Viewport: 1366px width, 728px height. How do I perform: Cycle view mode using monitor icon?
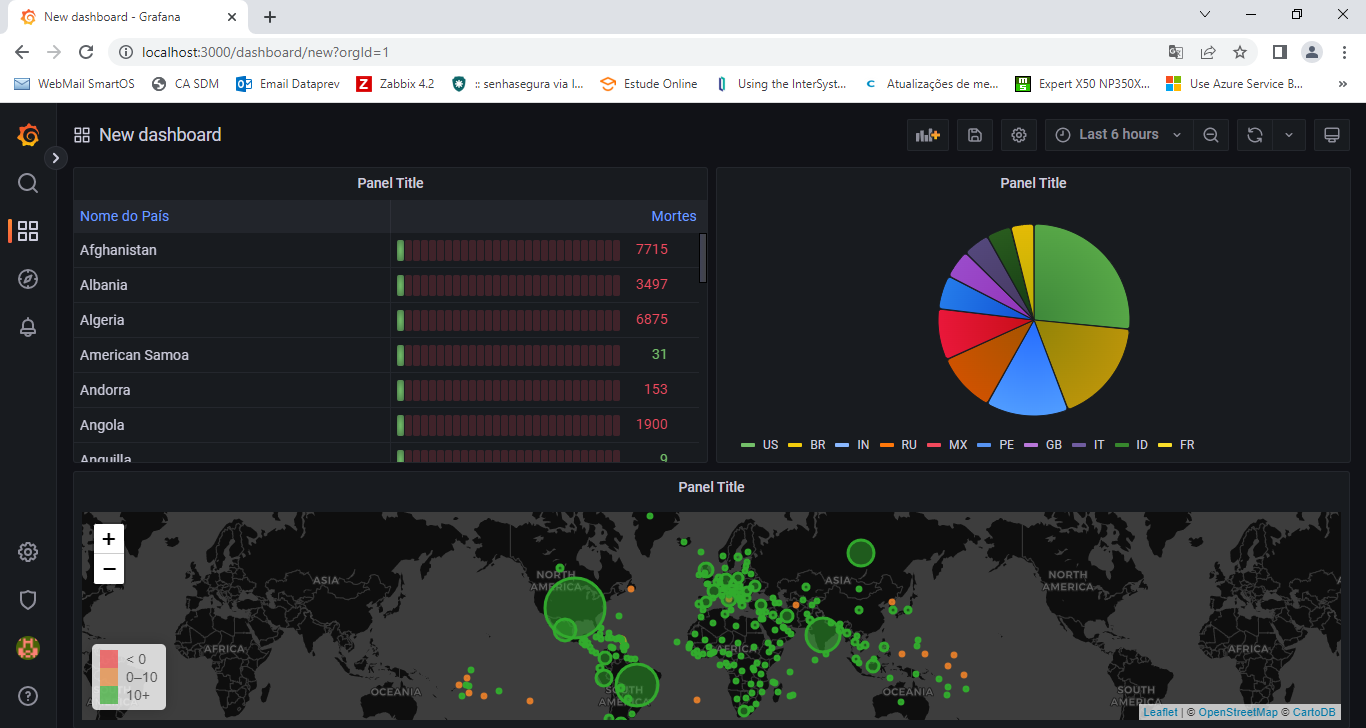1331,135
